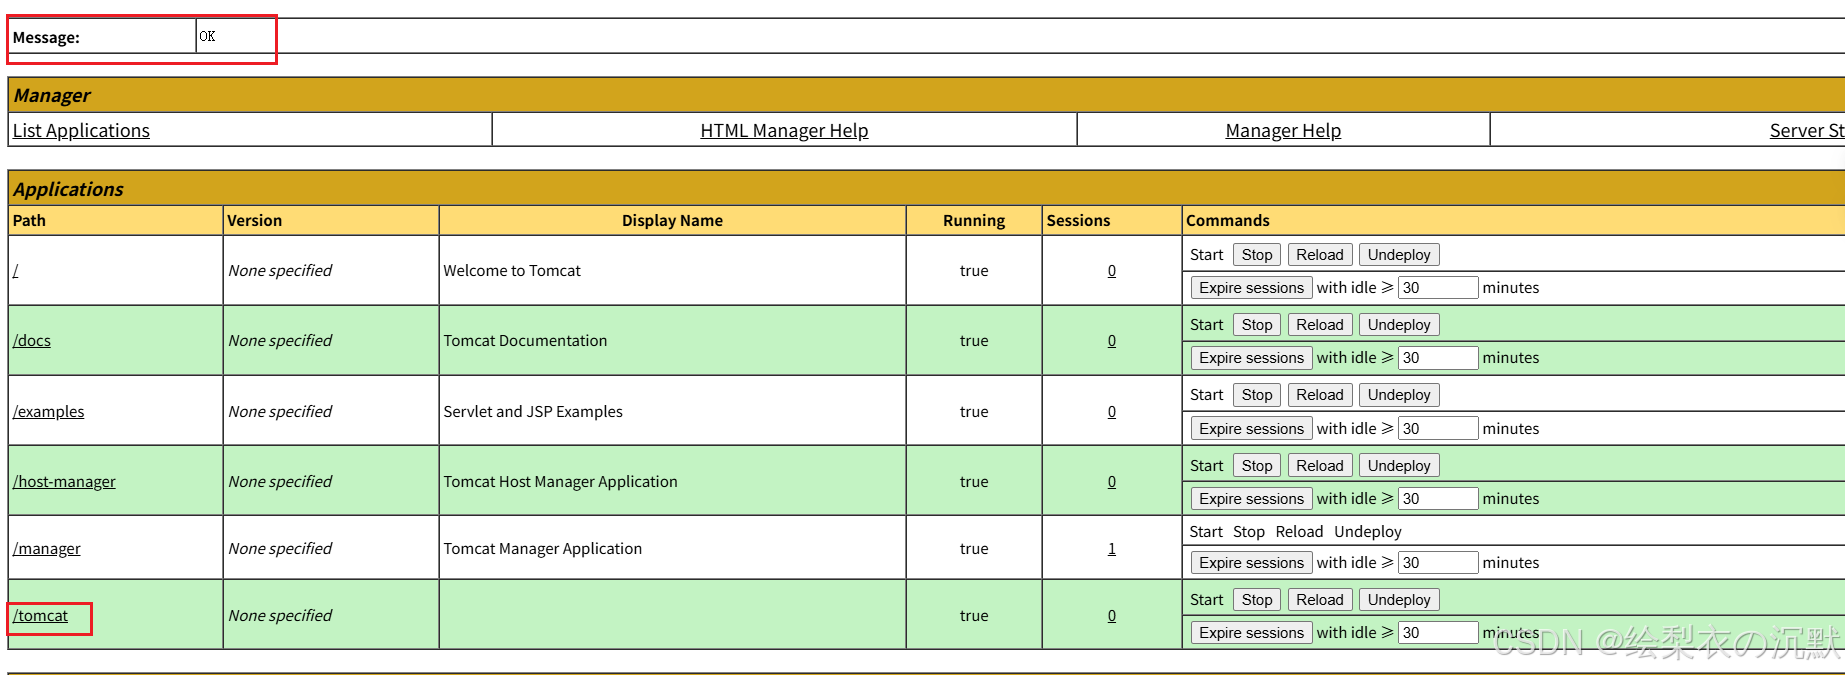
Task: Select the OK message text
Action: (x=207, y=36)
